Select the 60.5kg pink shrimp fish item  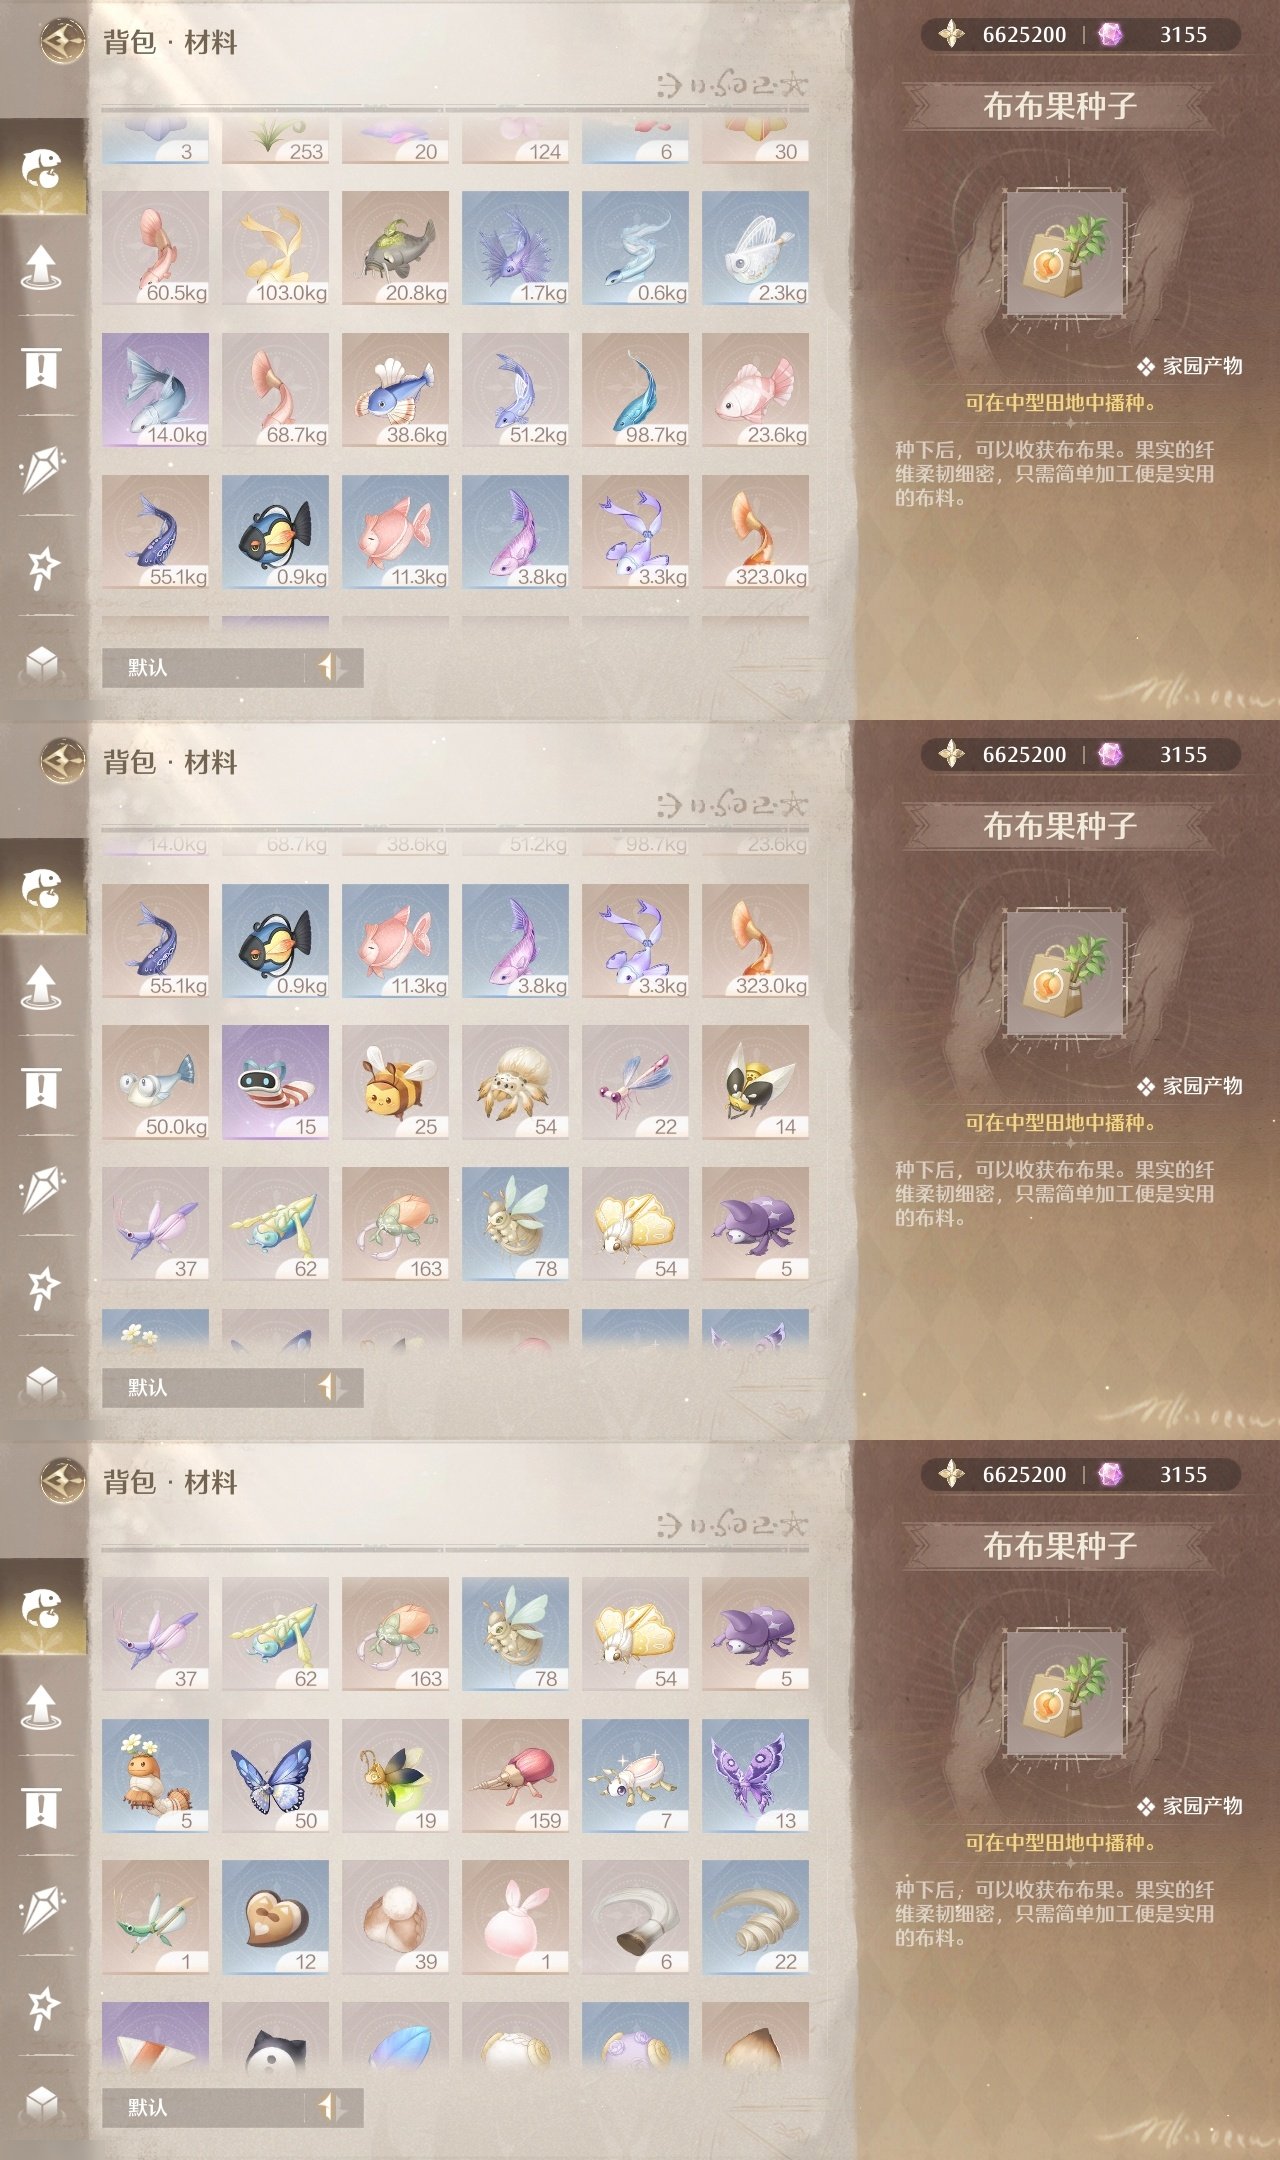pos(155,248)
